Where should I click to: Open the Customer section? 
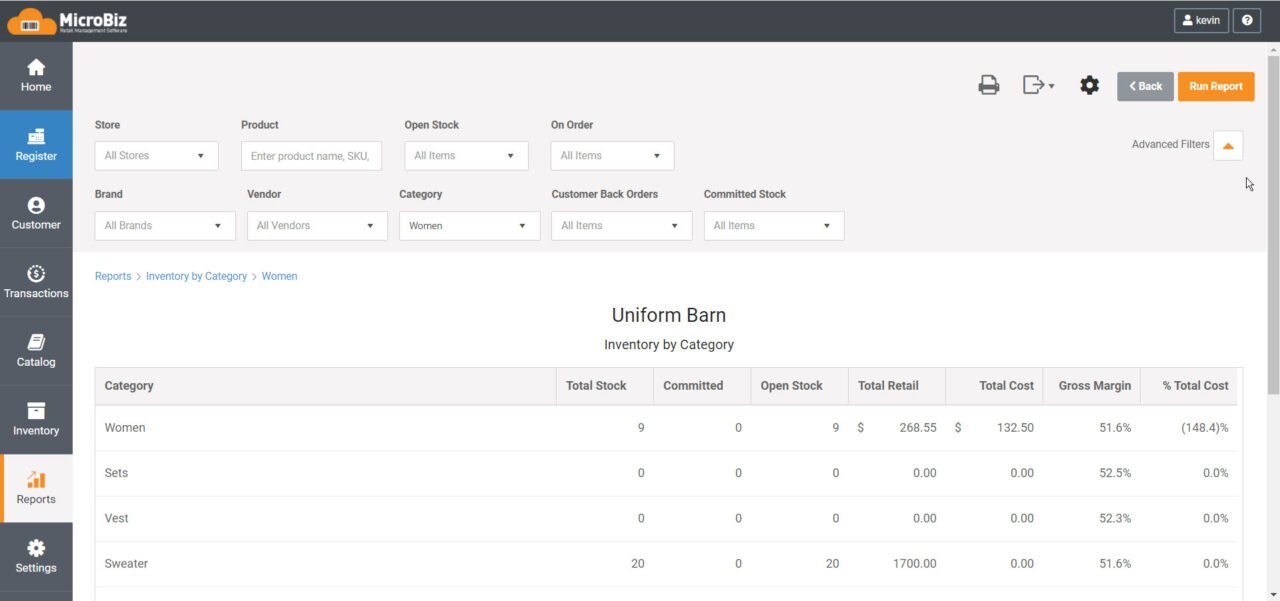[x=36, y=212]
